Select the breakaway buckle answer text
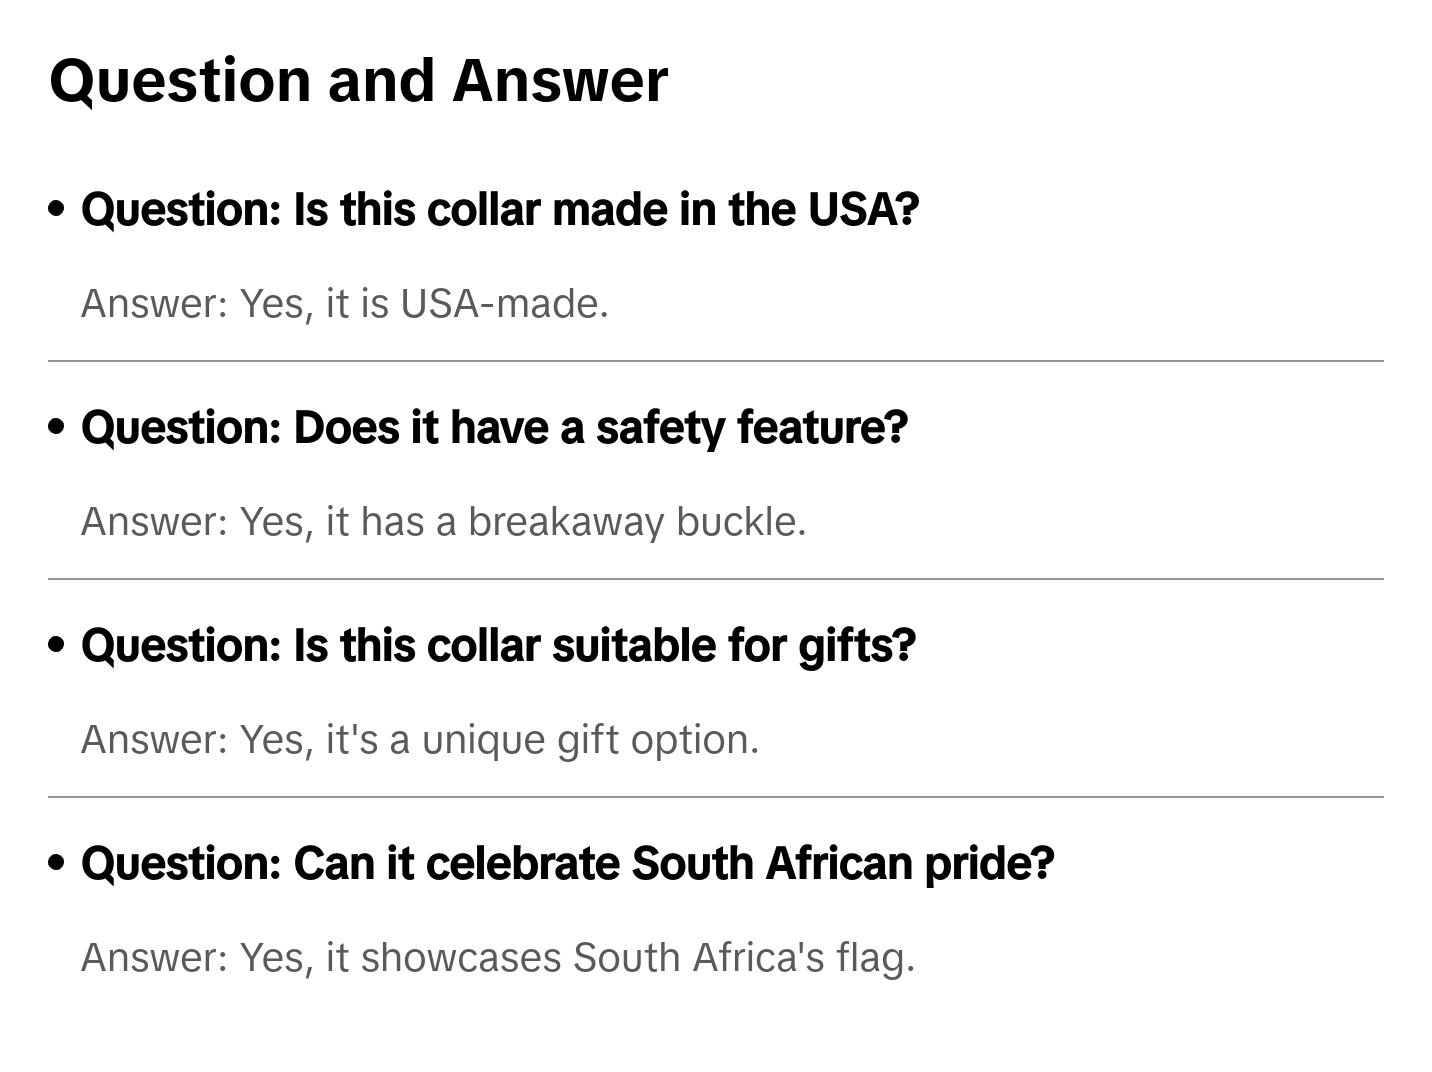This screenshot has width=1432, height=1072. tap(443, 522)
